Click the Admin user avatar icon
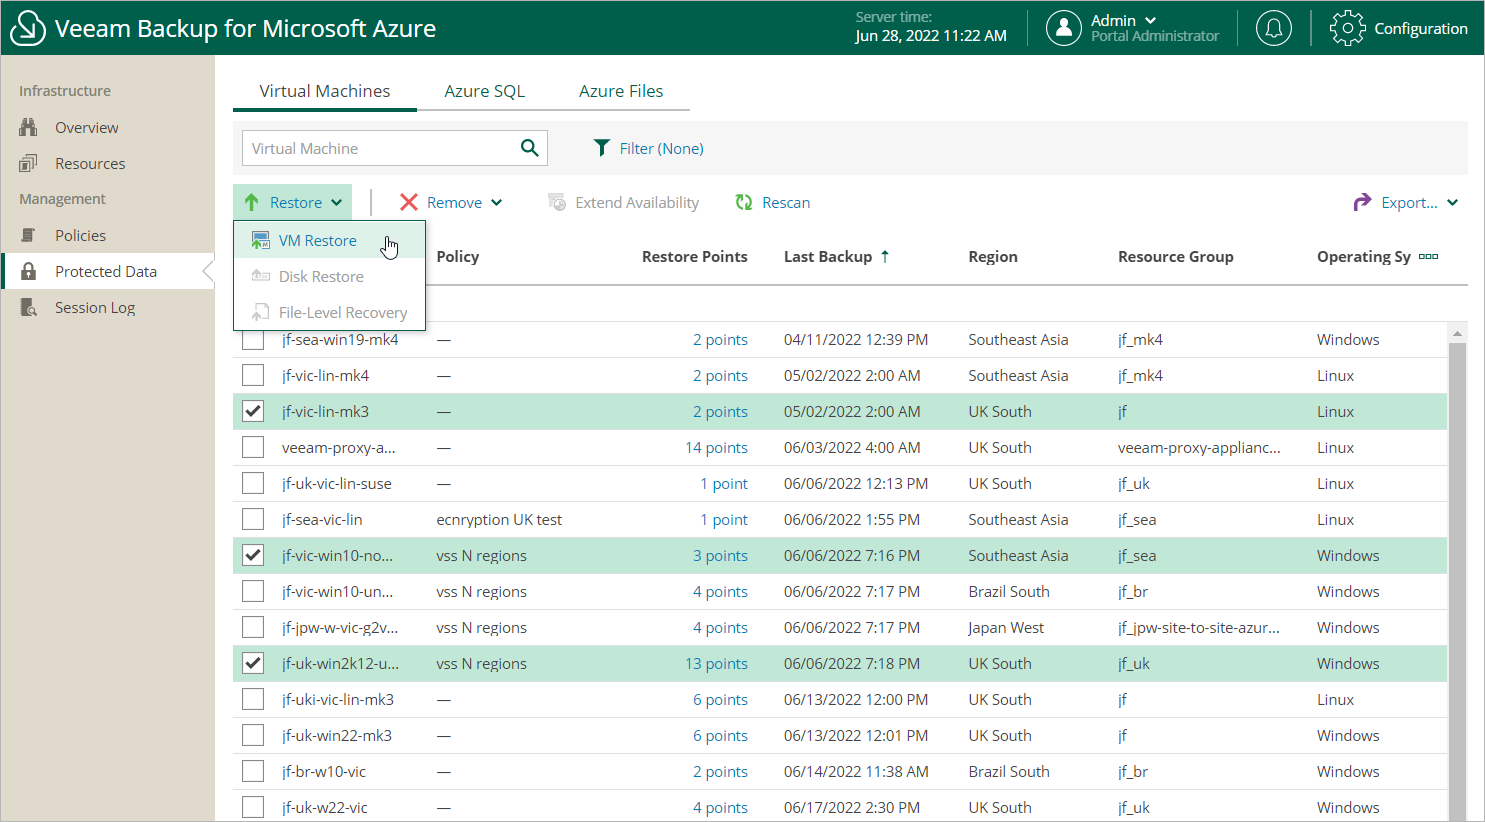The image size is (1485, 822). point(1063,28)
